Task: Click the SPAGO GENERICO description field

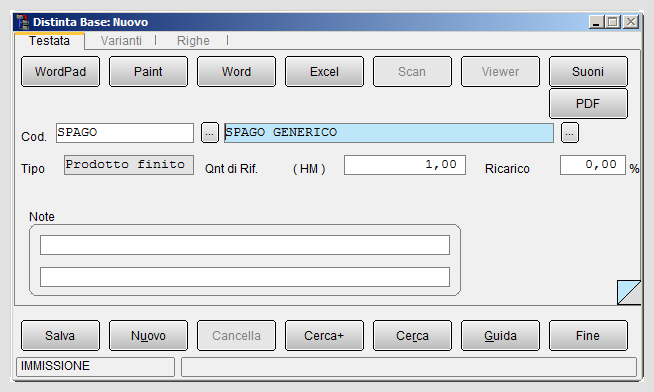Action: pos(389,133)
